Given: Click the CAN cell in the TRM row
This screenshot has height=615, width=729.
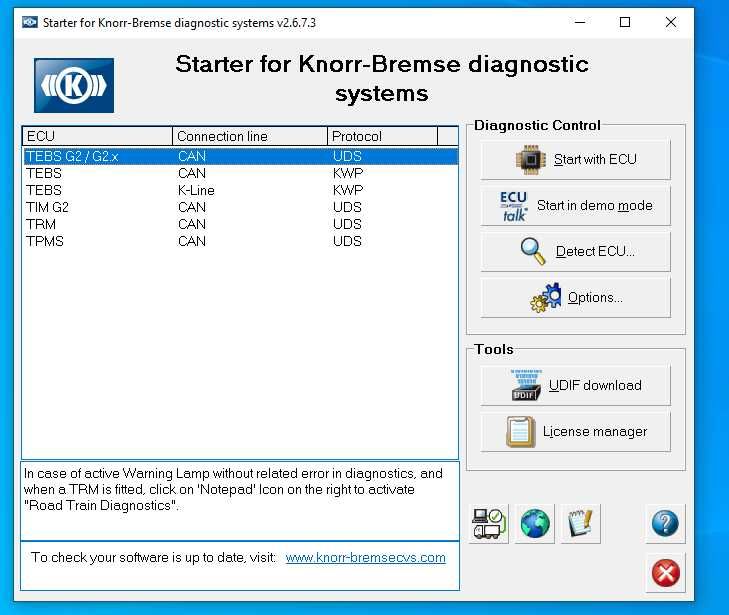Looking at the screenshot, I should [x=192, y=224].
